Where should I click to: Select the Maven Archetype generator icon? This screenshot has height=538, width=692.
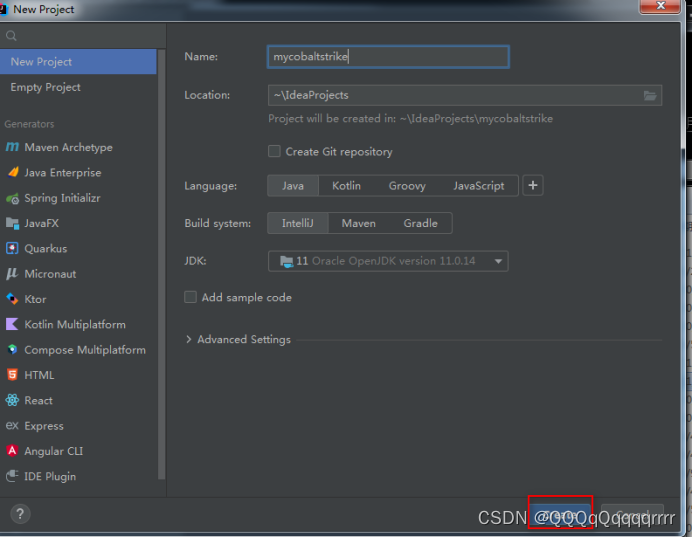pos(12,147)
